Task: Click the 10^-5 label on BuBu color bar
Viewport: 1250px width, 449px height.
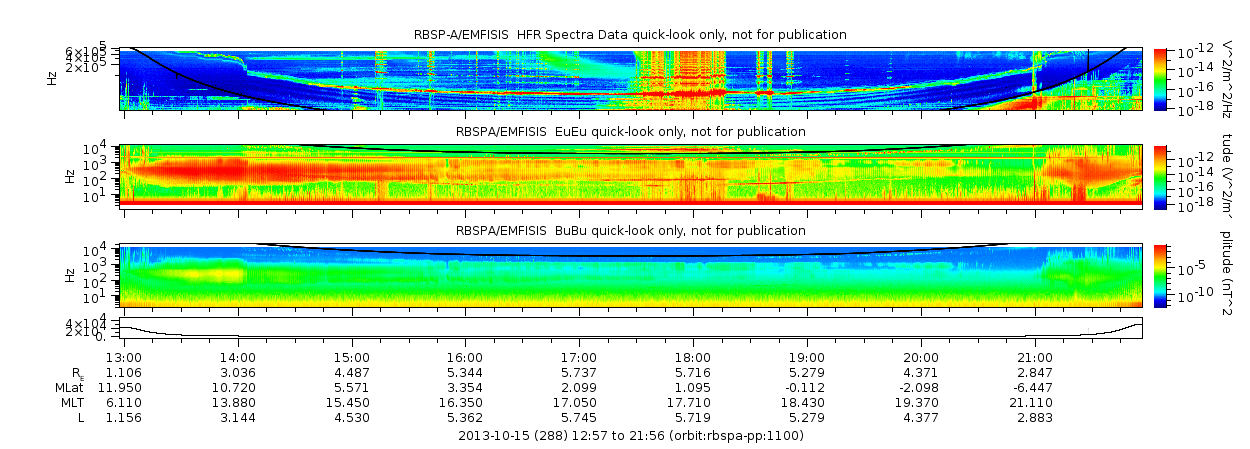Action: click(1189, 267)
